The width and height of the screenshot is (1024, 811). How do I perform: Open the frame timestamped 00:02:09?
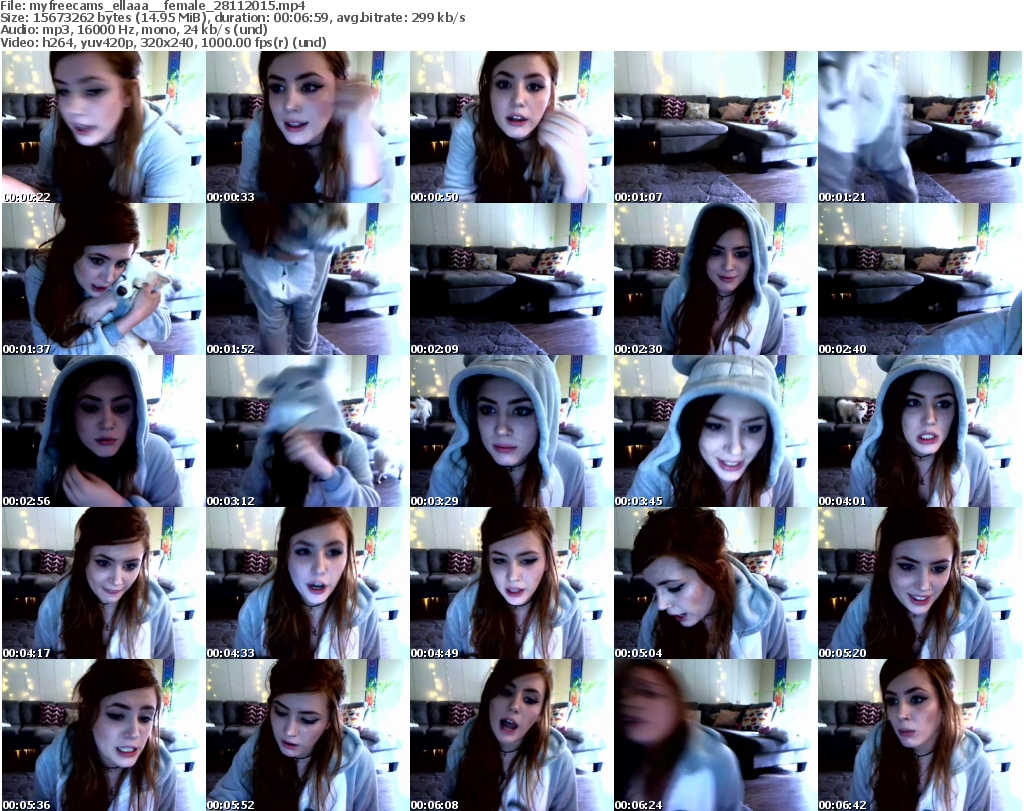coord(511,279)
